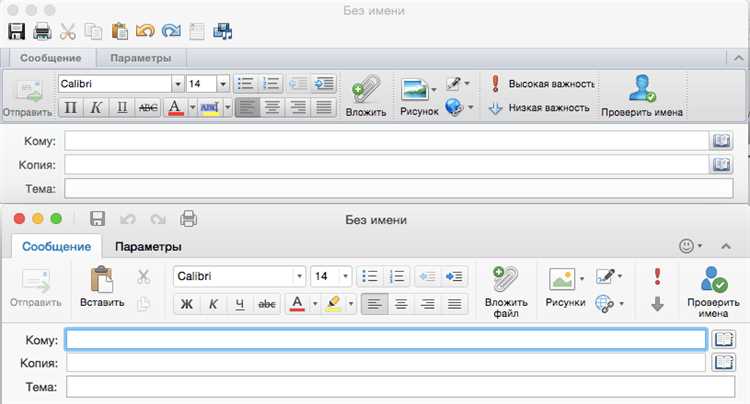This screenshot has width=750, height=404.
Task: Click font color A swatch in lower window
Action: (x=297, y=304)
